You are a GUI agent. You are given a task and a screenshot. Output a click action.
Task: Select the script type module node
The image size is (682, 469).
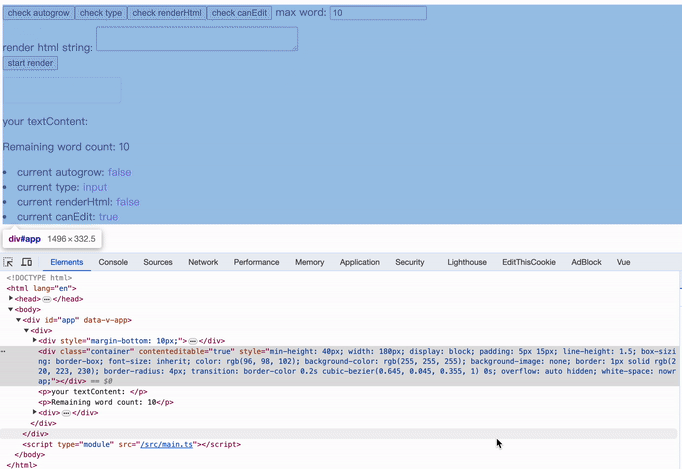131,444
